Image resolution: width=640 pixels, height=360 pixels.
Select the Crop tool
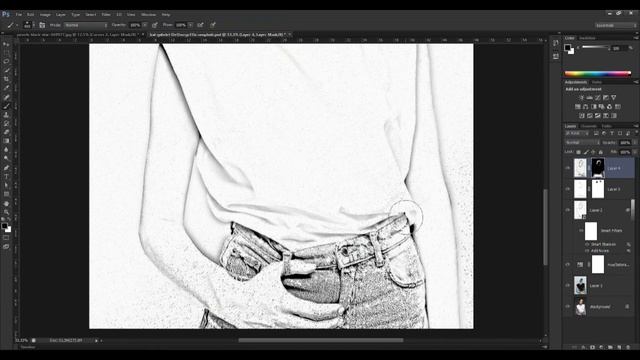[6, 79]
